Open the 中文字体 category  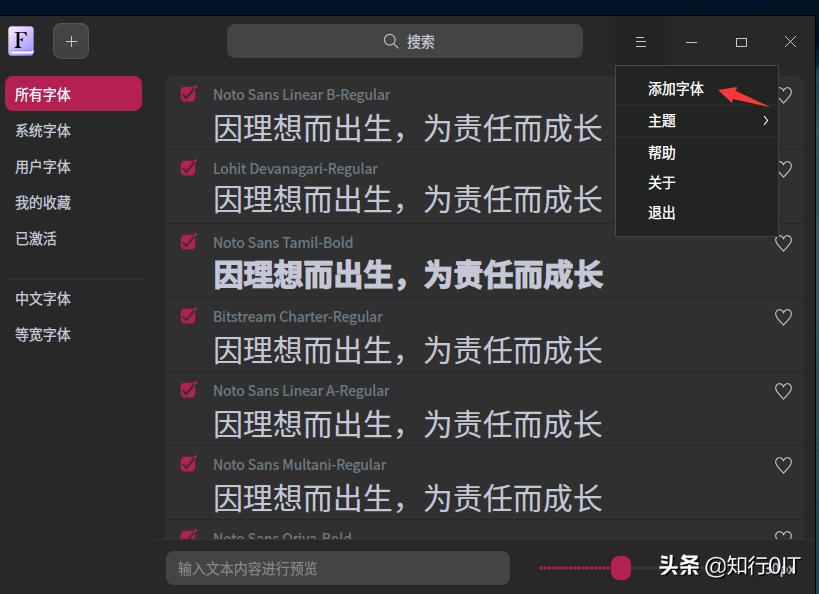tap(50, 299)
